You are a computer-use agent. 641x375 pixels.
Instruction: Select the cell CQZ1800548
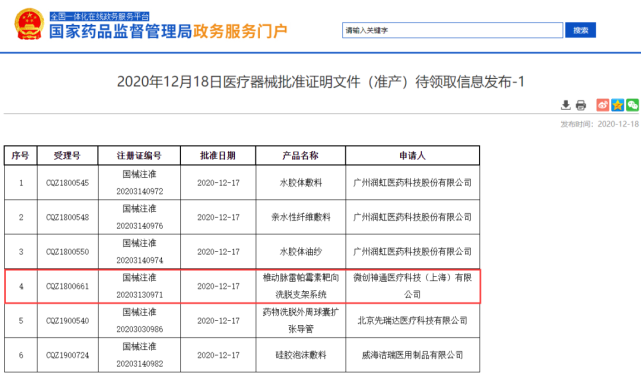[x=67, y=217]
